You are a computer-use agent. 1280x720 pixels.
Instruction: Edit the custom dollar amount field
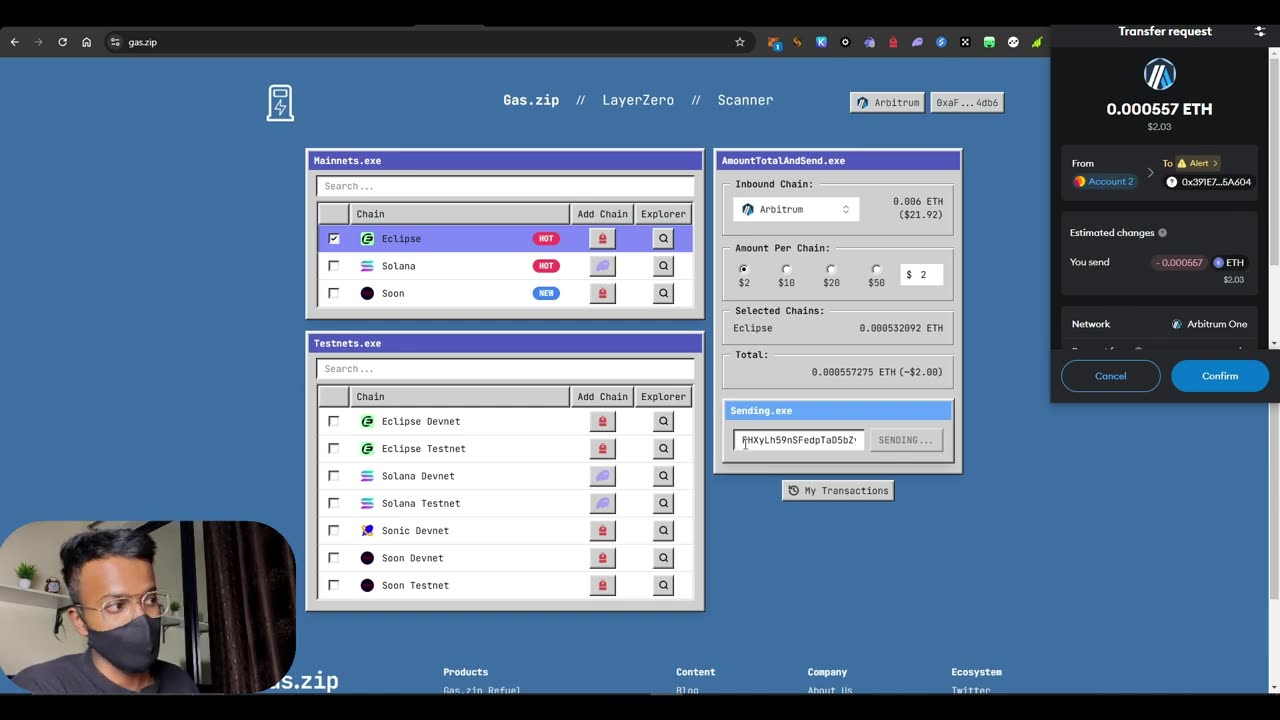(x=921, y=274)
